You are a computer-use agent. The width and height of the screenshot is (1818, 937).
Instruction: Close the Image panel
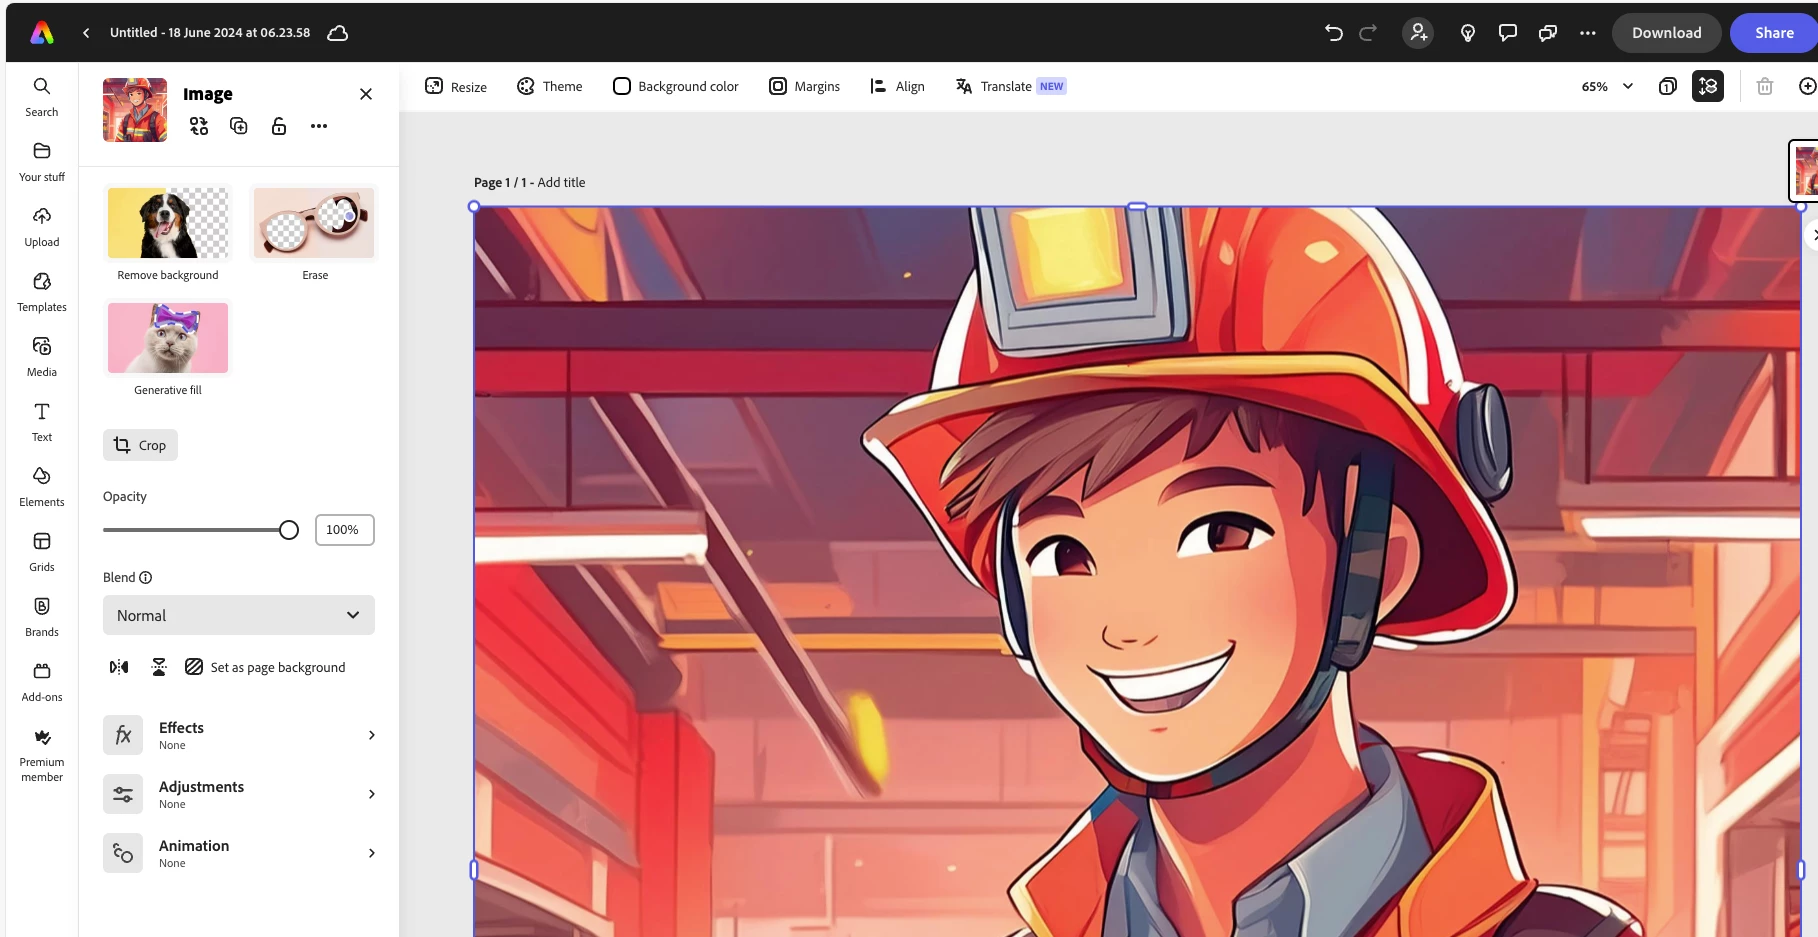coord(366,94)
